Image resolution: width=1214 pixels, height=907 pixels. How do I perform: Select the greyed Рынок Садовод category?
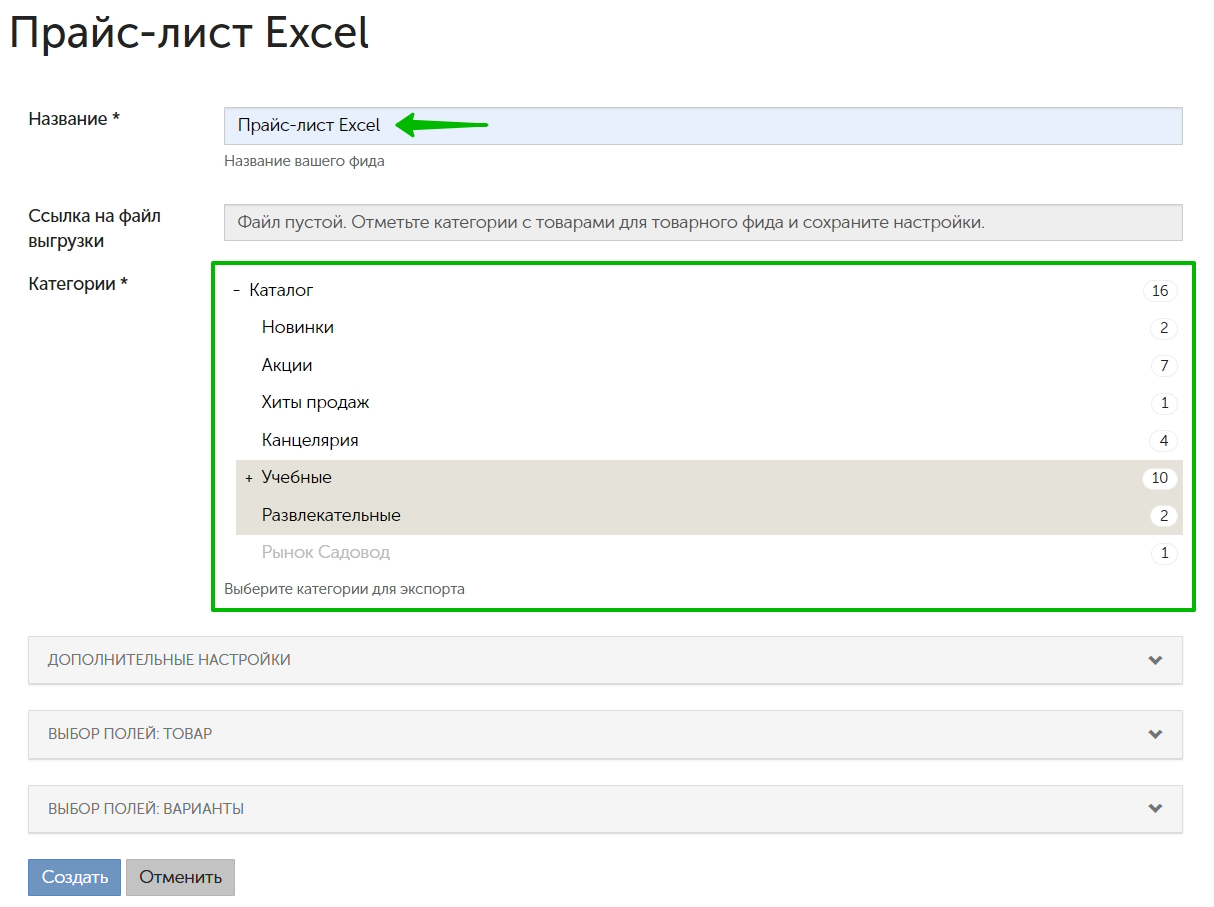point(326,553)
